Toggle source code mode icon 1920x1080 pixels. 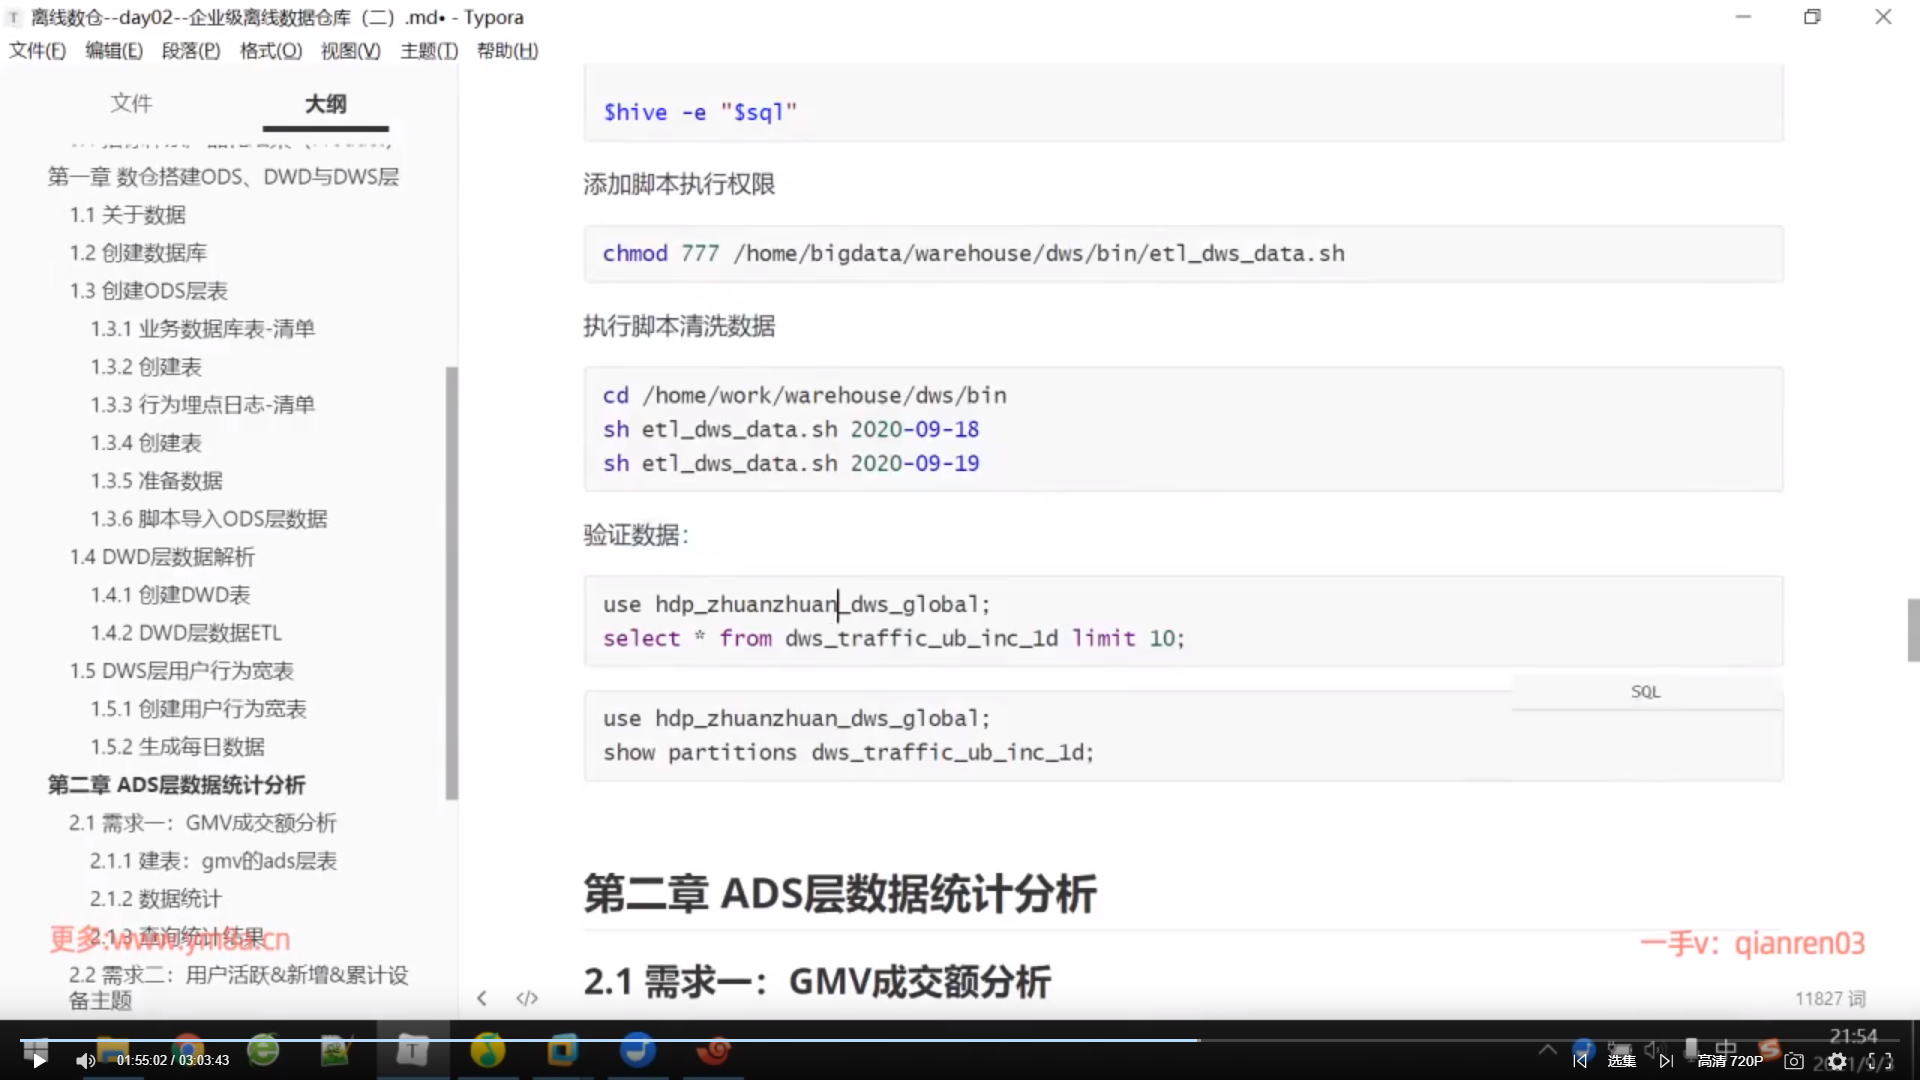pos(527,998)
